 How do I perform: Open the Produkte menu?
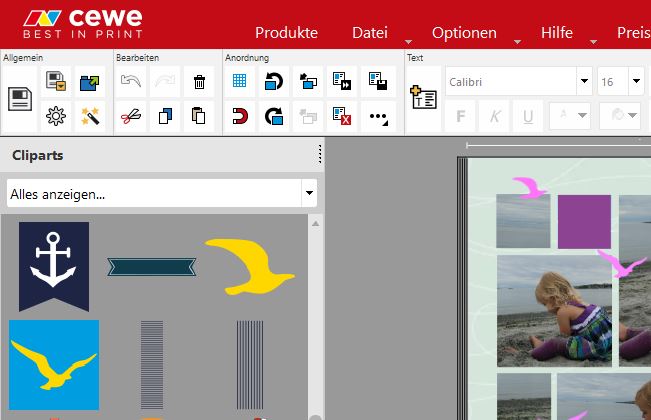[x=286, y=33]
